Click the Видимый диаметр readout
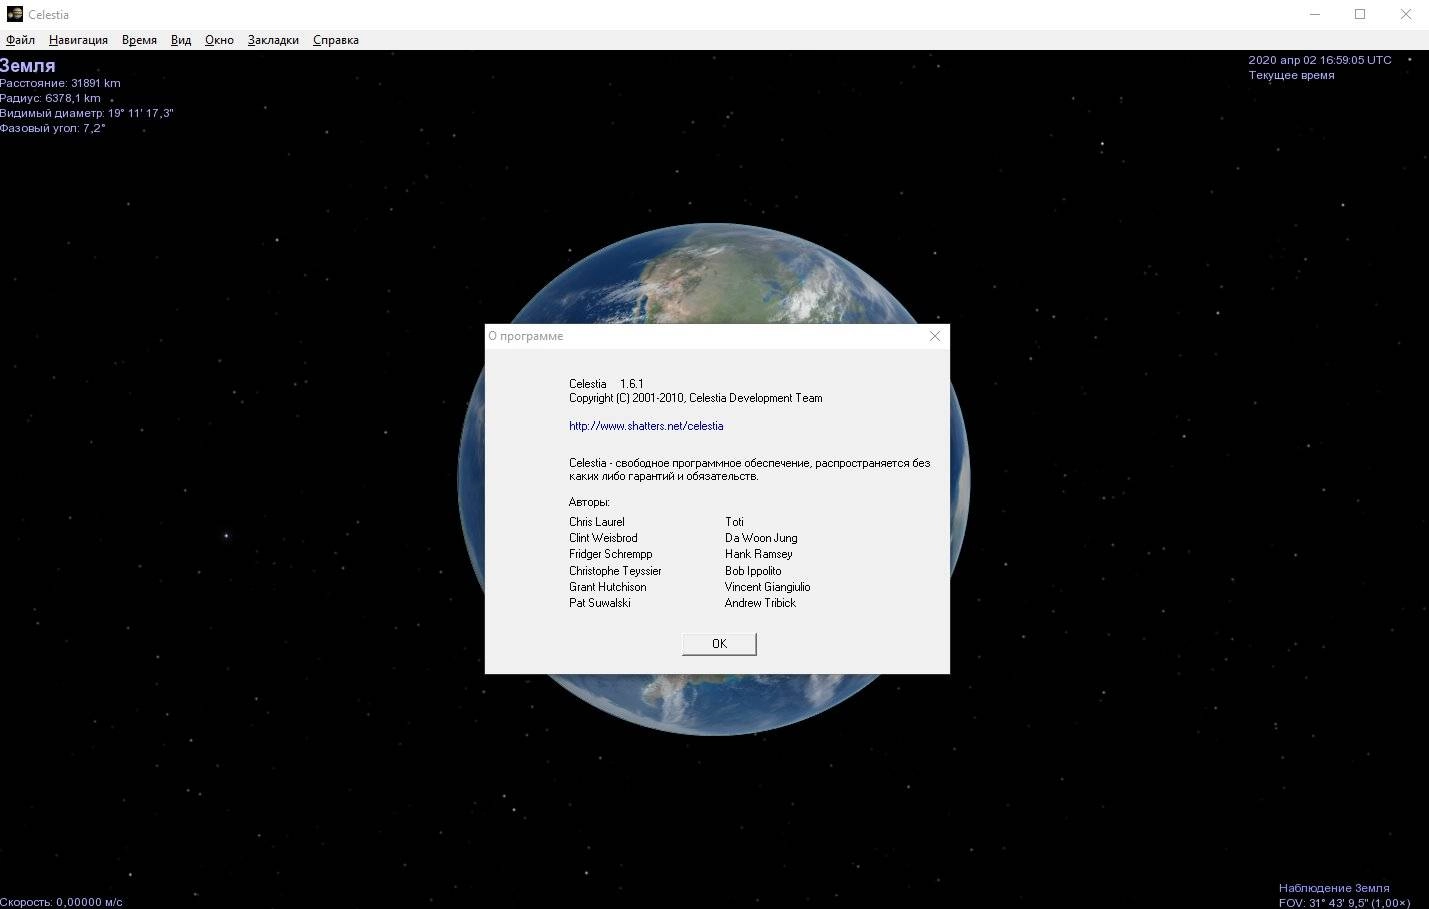The height and width of the screenshot is (909, 1429). coord(87,113)
